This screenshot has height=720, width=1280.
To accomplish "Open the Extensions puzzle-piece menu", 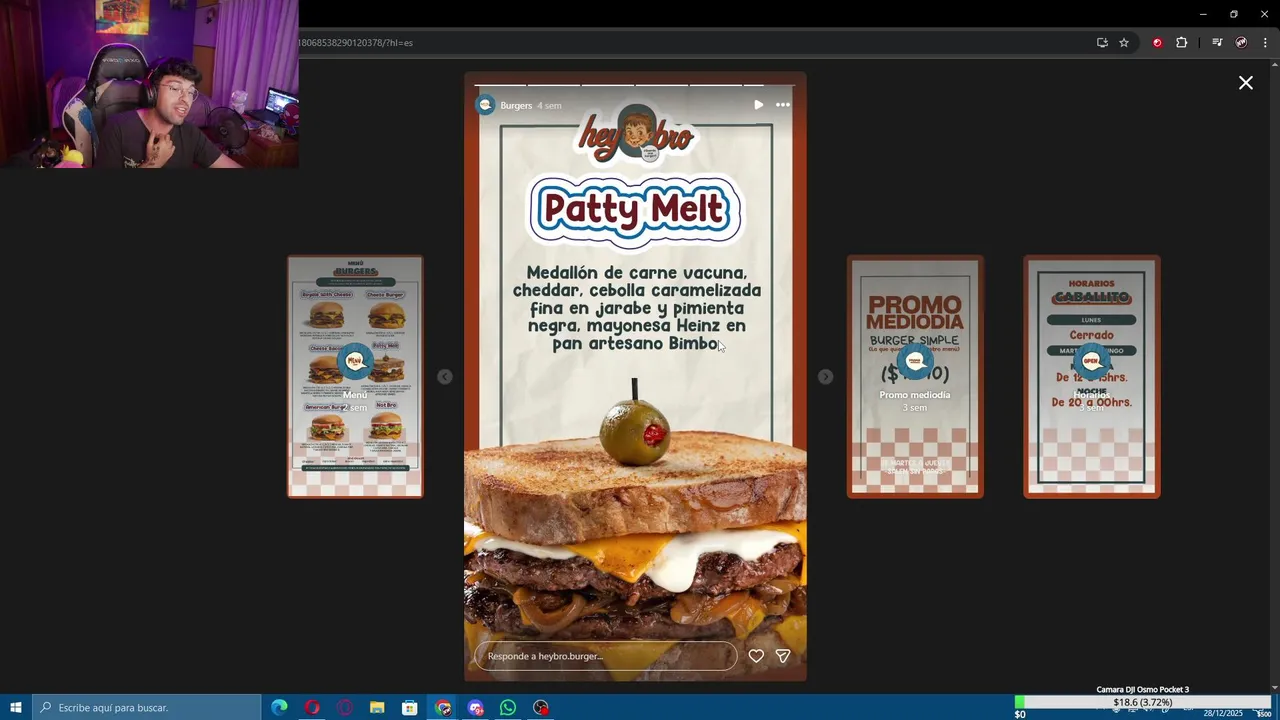I will click(1182, 43).
